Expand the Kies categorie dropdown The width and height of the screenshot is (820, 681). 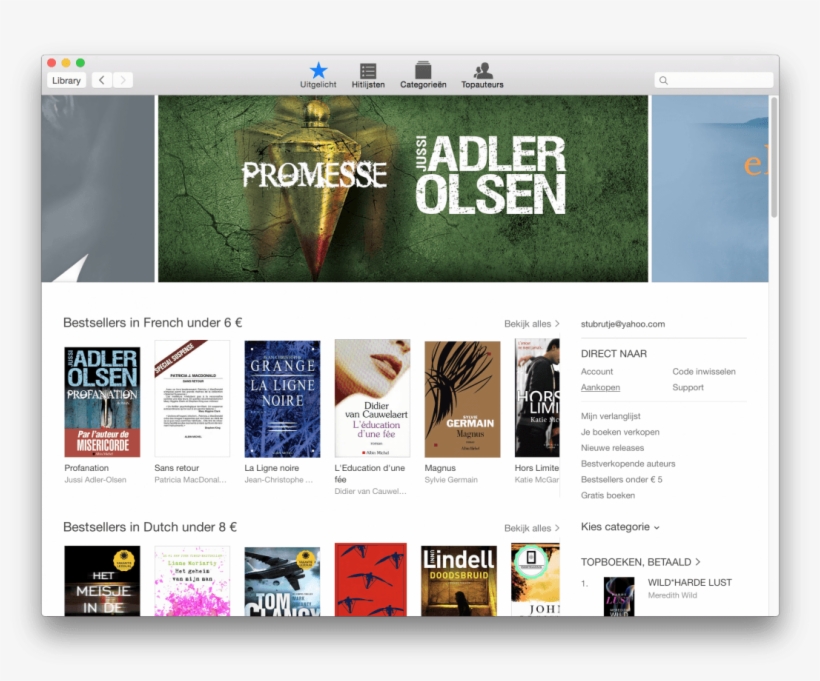(620, 527)
